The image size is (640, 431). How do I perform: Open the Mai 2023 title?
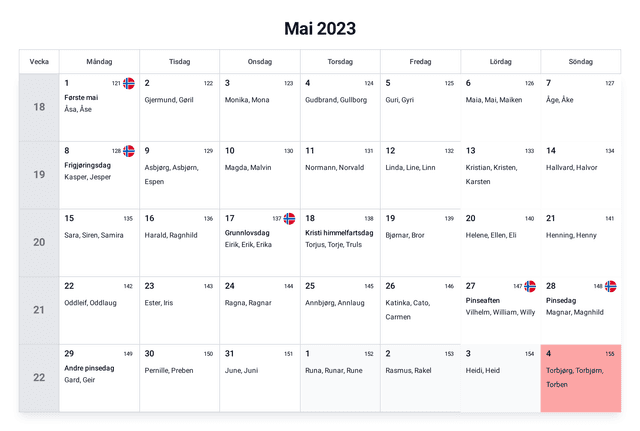point(320,29)
